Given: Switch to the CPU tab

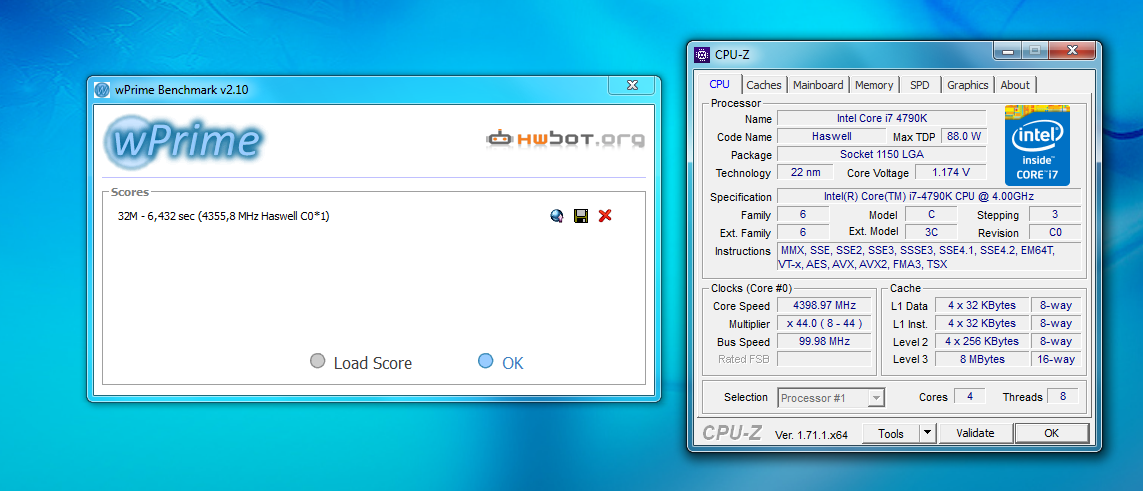Looking at the screenshot, I should 719,85.
